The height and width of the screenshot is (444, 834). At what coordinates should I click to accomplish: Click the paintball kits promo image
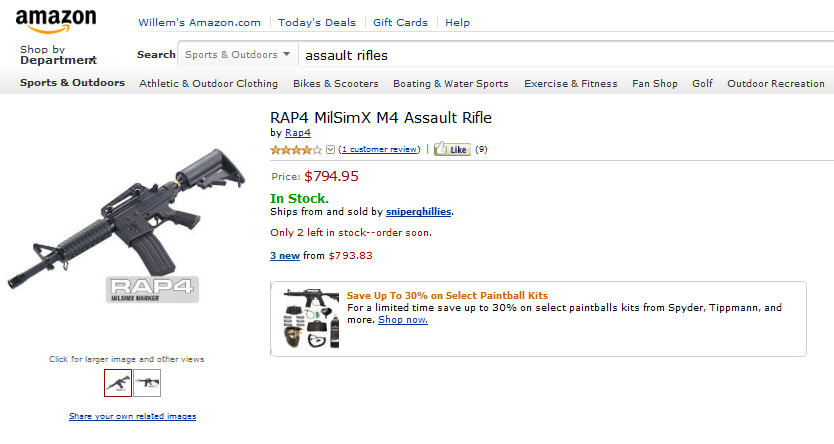[x=306, y=320]
